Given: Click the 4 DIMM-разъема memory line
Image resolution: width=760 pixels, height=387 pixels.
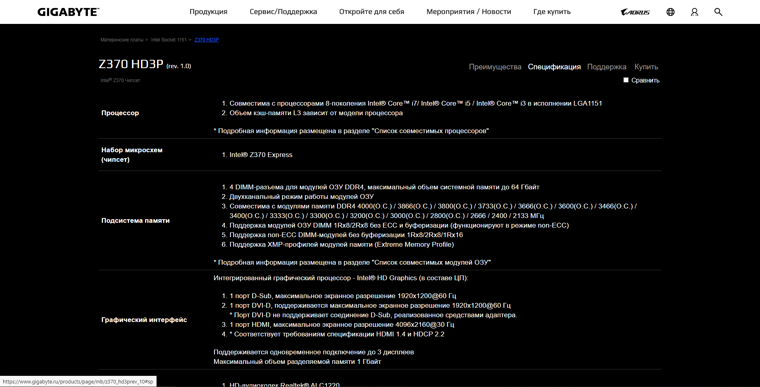Looking at the screenshot, I should pyautogui.click(x=384, y=187).
